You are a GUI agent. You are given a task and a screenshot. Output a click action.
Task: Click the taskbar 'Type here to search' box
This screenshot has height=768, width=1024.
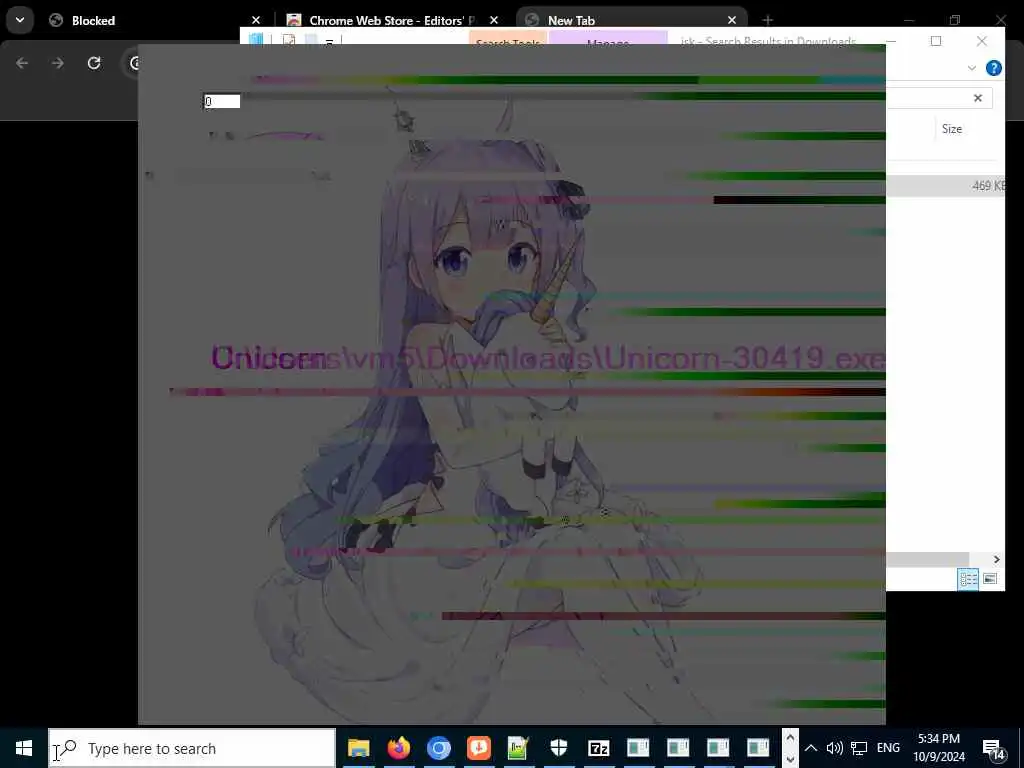[192, 748]
